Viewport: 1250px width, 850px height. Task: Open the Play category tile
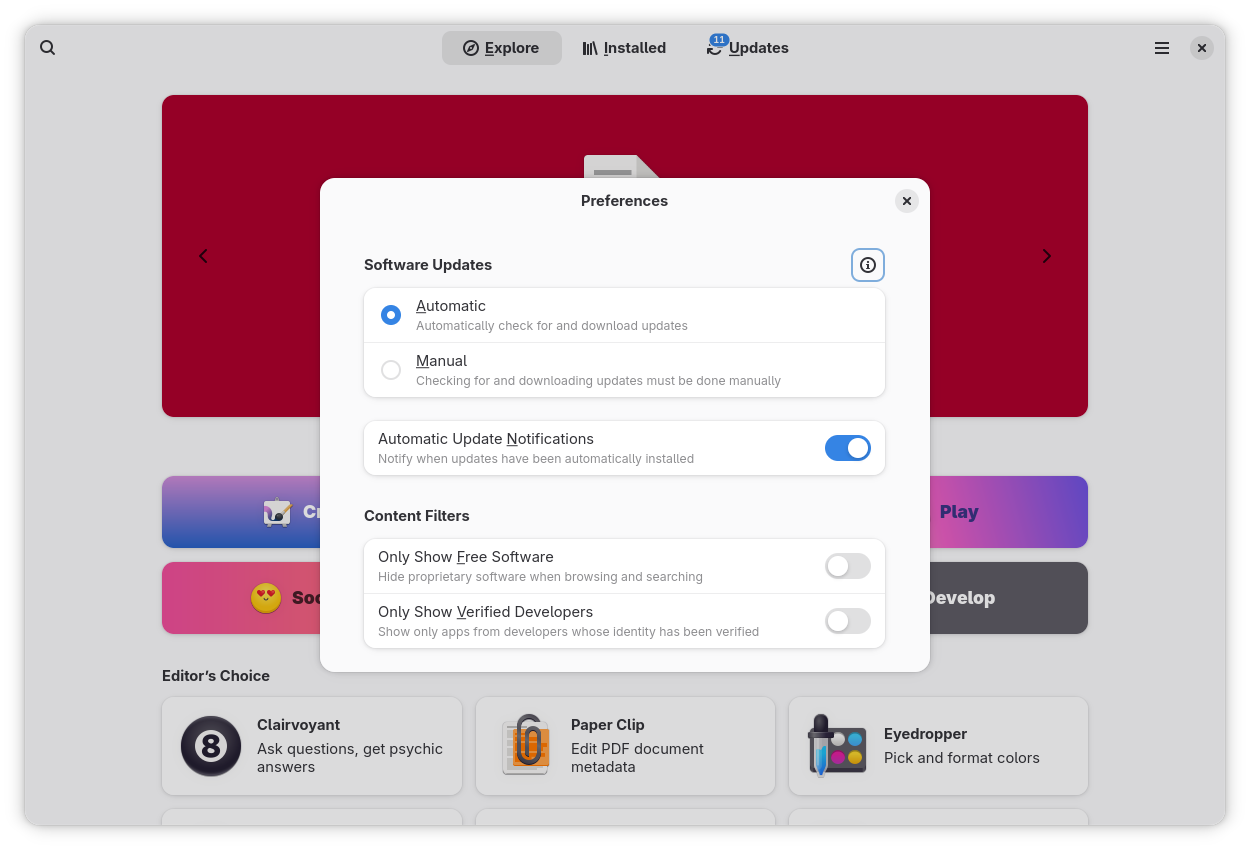click(1008, 512)
